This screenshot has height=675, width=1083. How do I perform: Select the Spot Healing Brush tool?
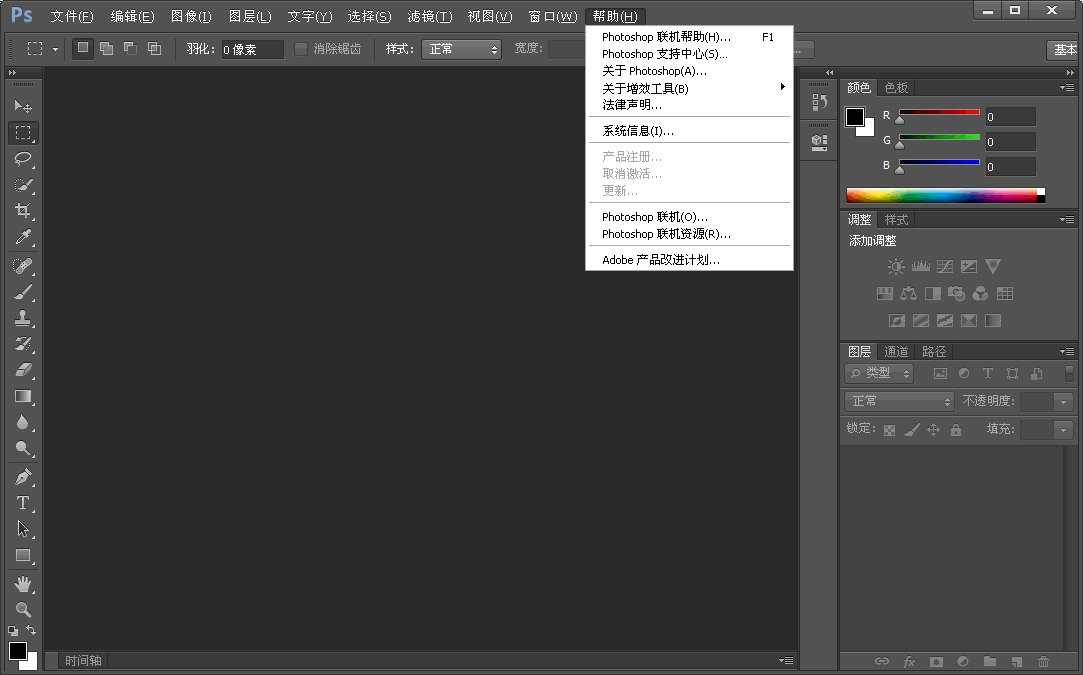23,266
